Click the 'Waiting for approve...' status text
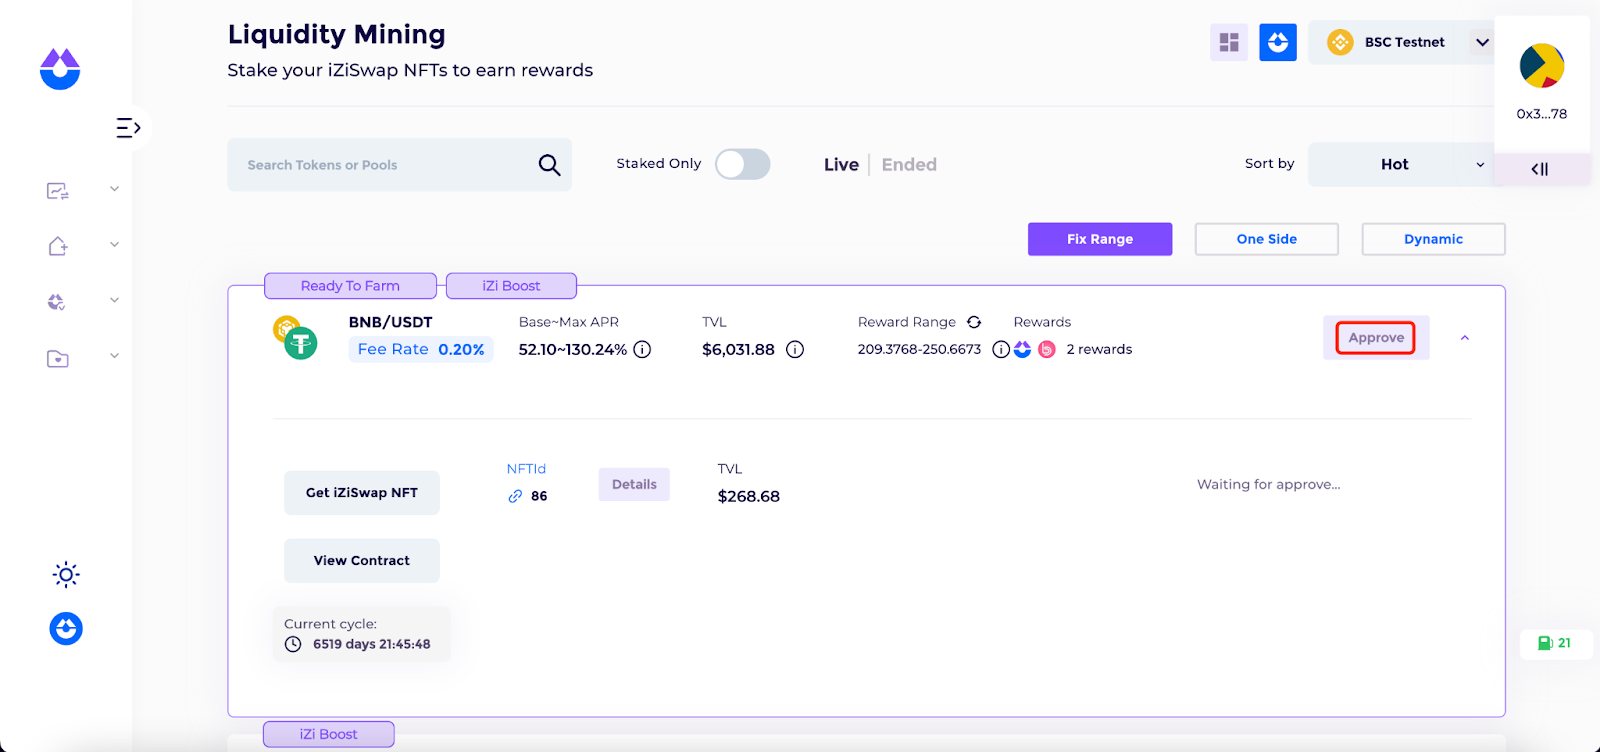Image resolution: width=1600 pixels, height=752 pixels. click(x=1268, y=485)
